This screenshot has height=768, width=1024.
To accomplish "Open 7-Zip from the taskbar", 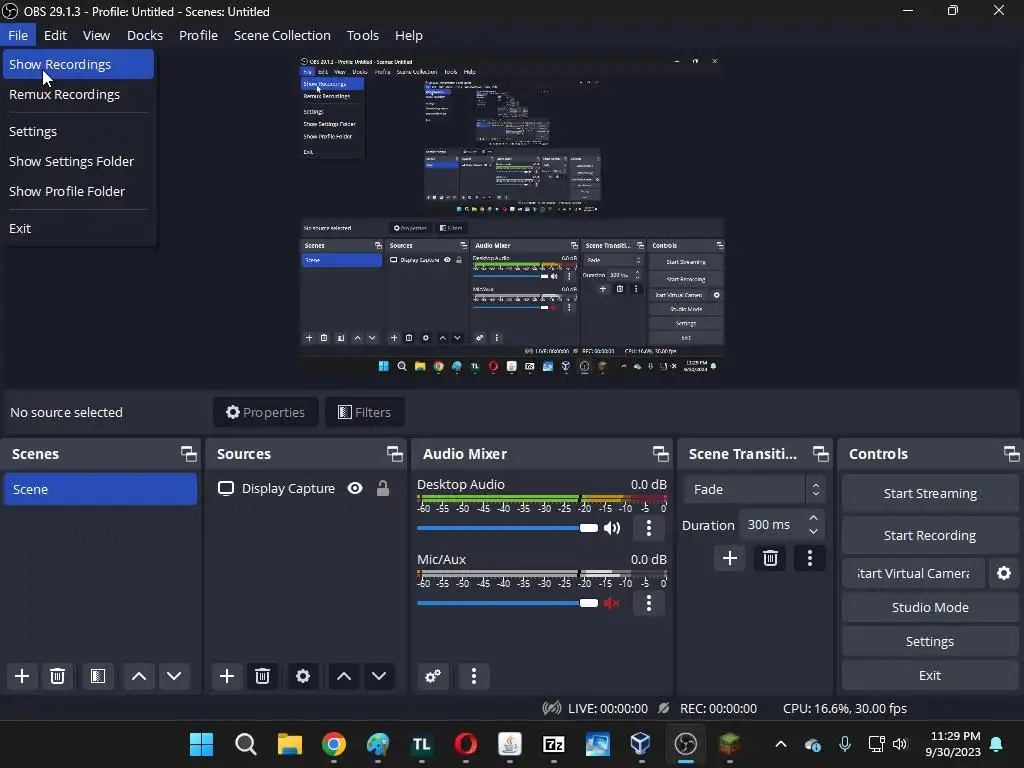I will 553,744.
